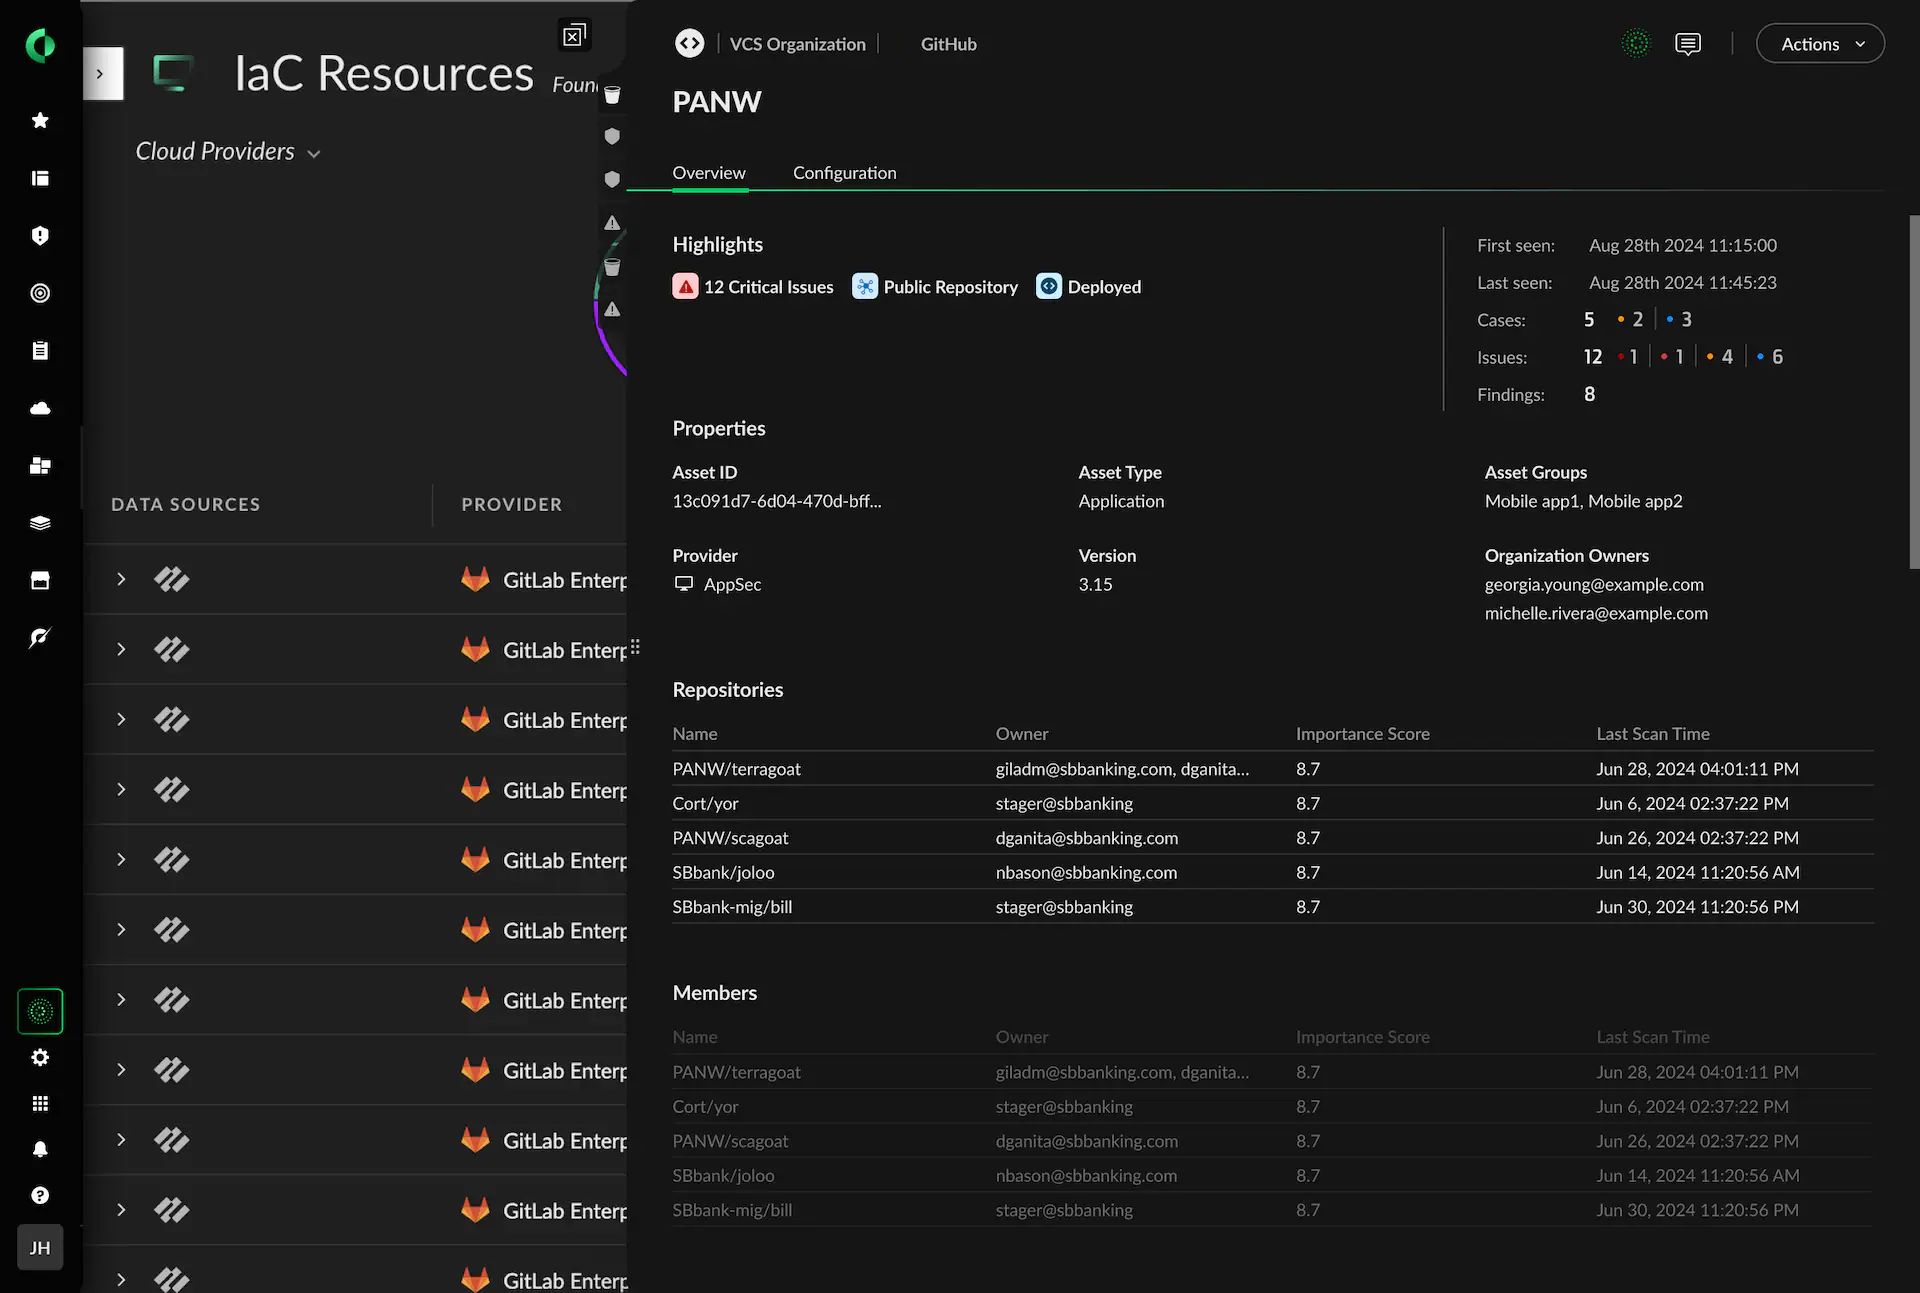Close the details panel with collapse icon
Image resolution: width=1920 pixels, height=1293 pixels.
pyautogui.click(x=573, y=36)
